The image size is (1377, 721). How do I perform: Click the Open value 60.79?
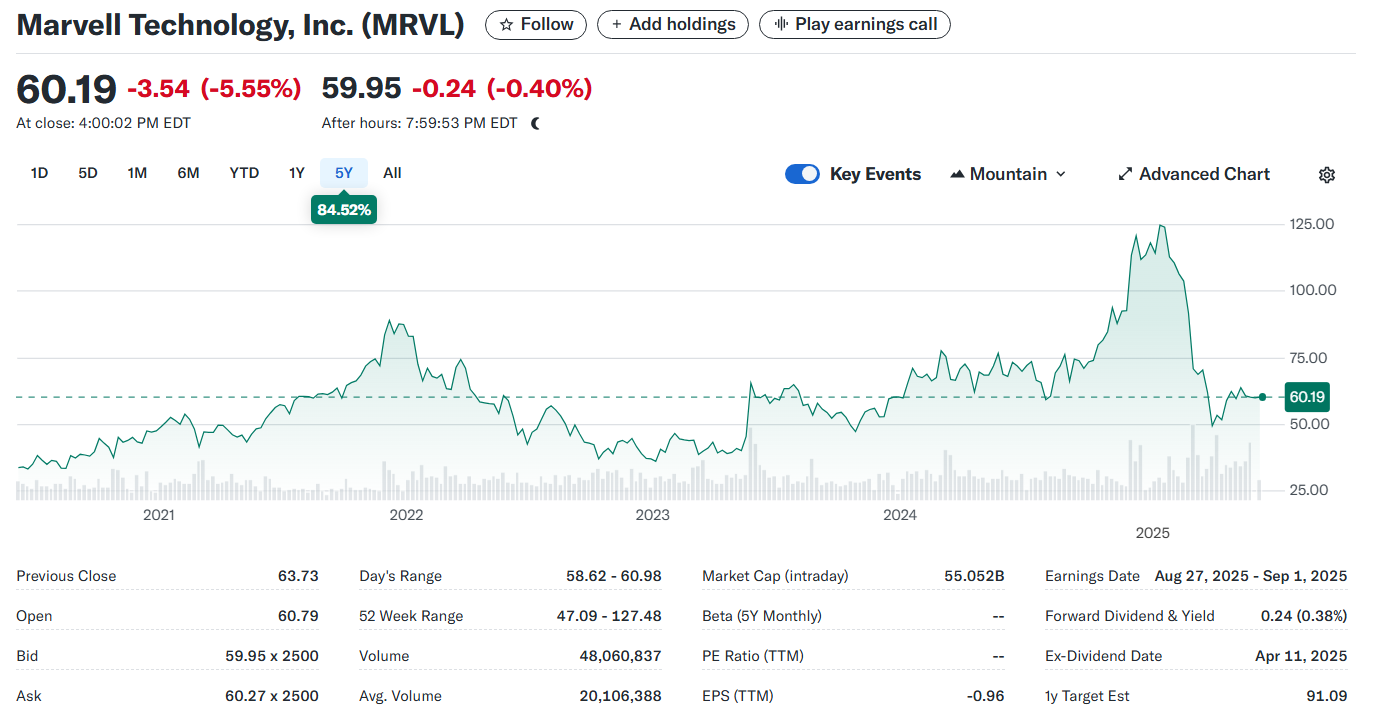[299, 616]
